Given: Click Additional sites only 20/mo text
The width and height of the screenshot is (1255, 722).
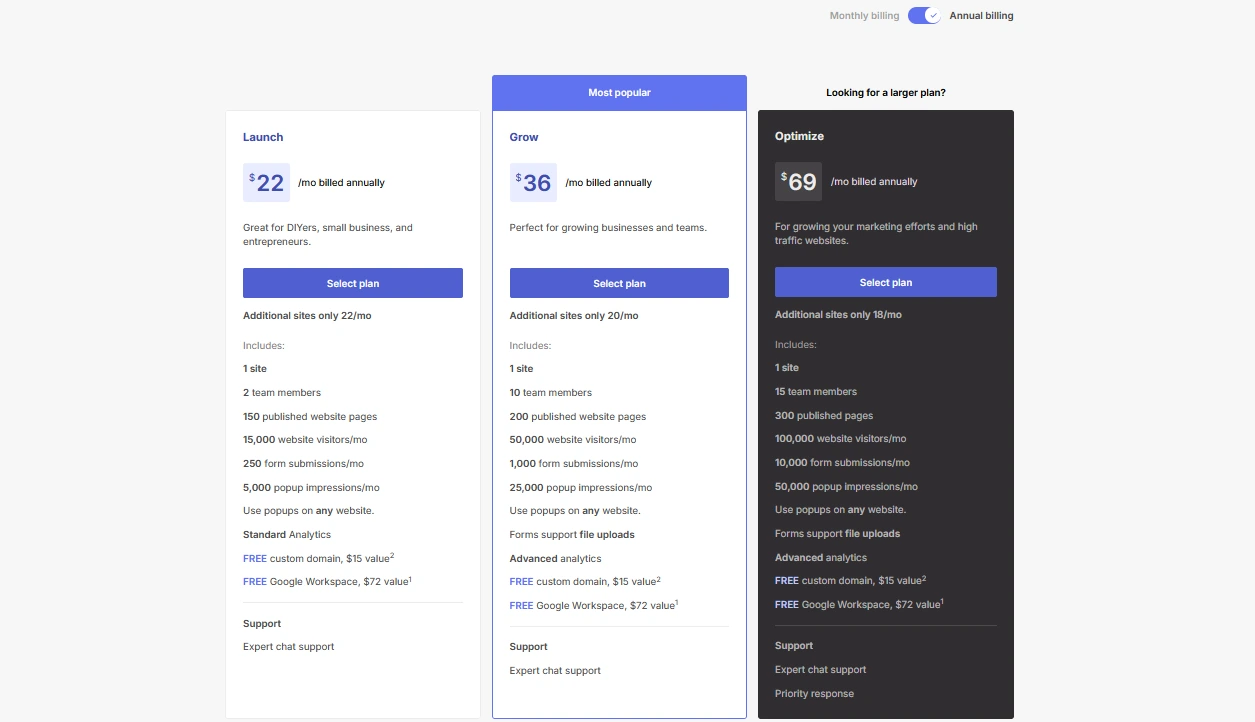Looking at the screenshot, I should click(x=574, y=316).
